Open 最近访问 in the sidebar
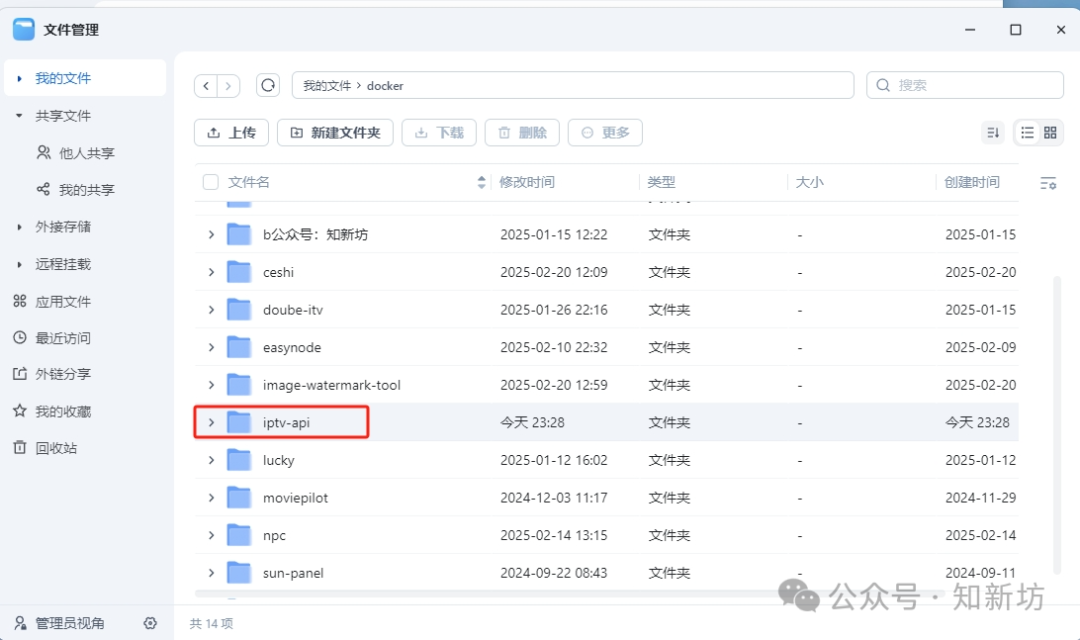The image size is (1080, 640). (x=62, y=338)
